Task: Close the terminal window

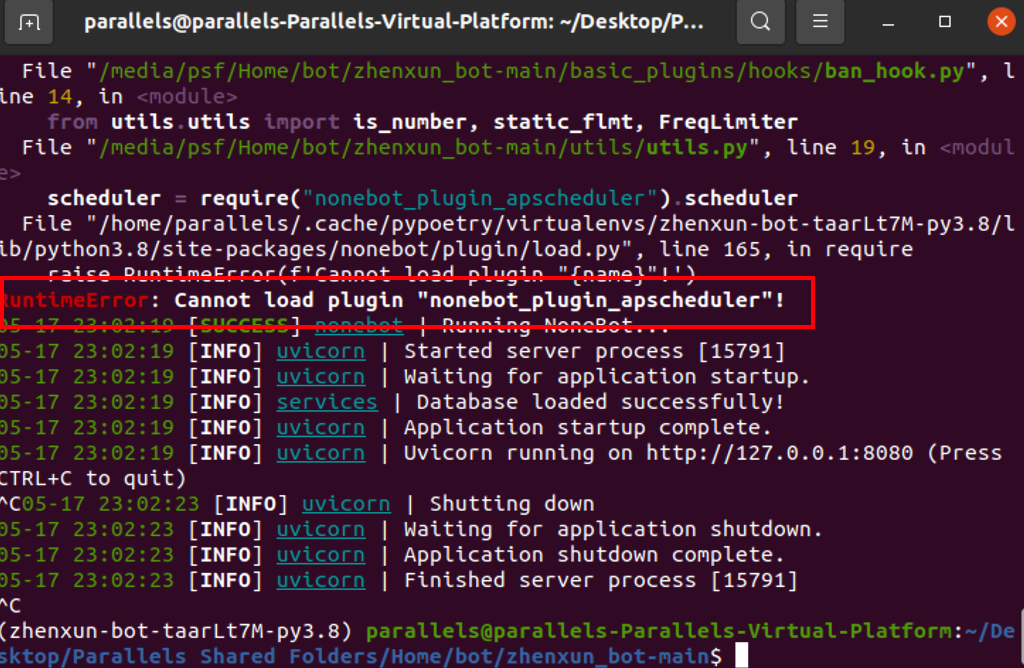Action: pyautogui.click(x=1001, y=21)
